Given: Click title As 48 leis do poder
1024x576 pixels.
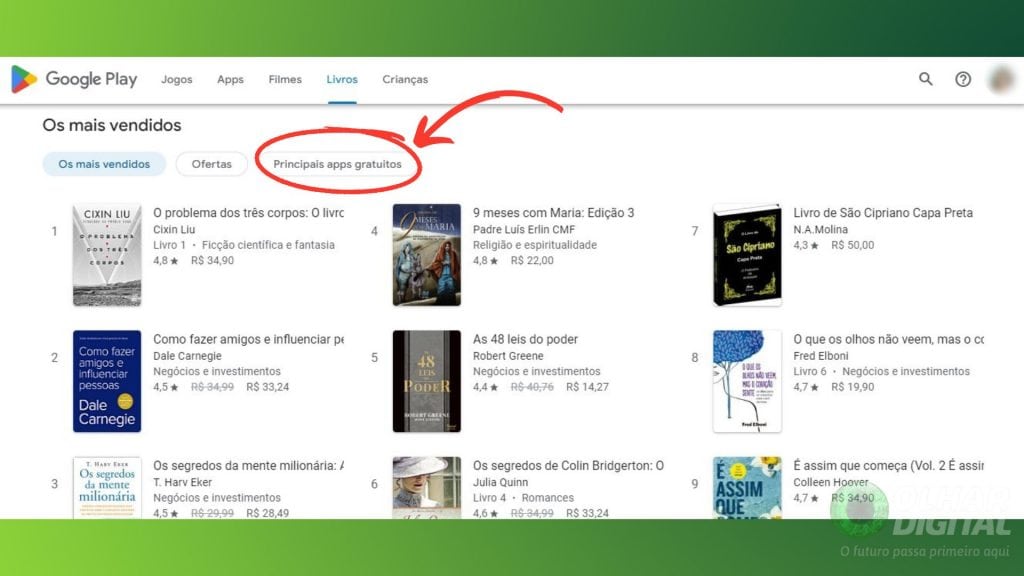Looking at the screenshot, I should click(525, 340).
